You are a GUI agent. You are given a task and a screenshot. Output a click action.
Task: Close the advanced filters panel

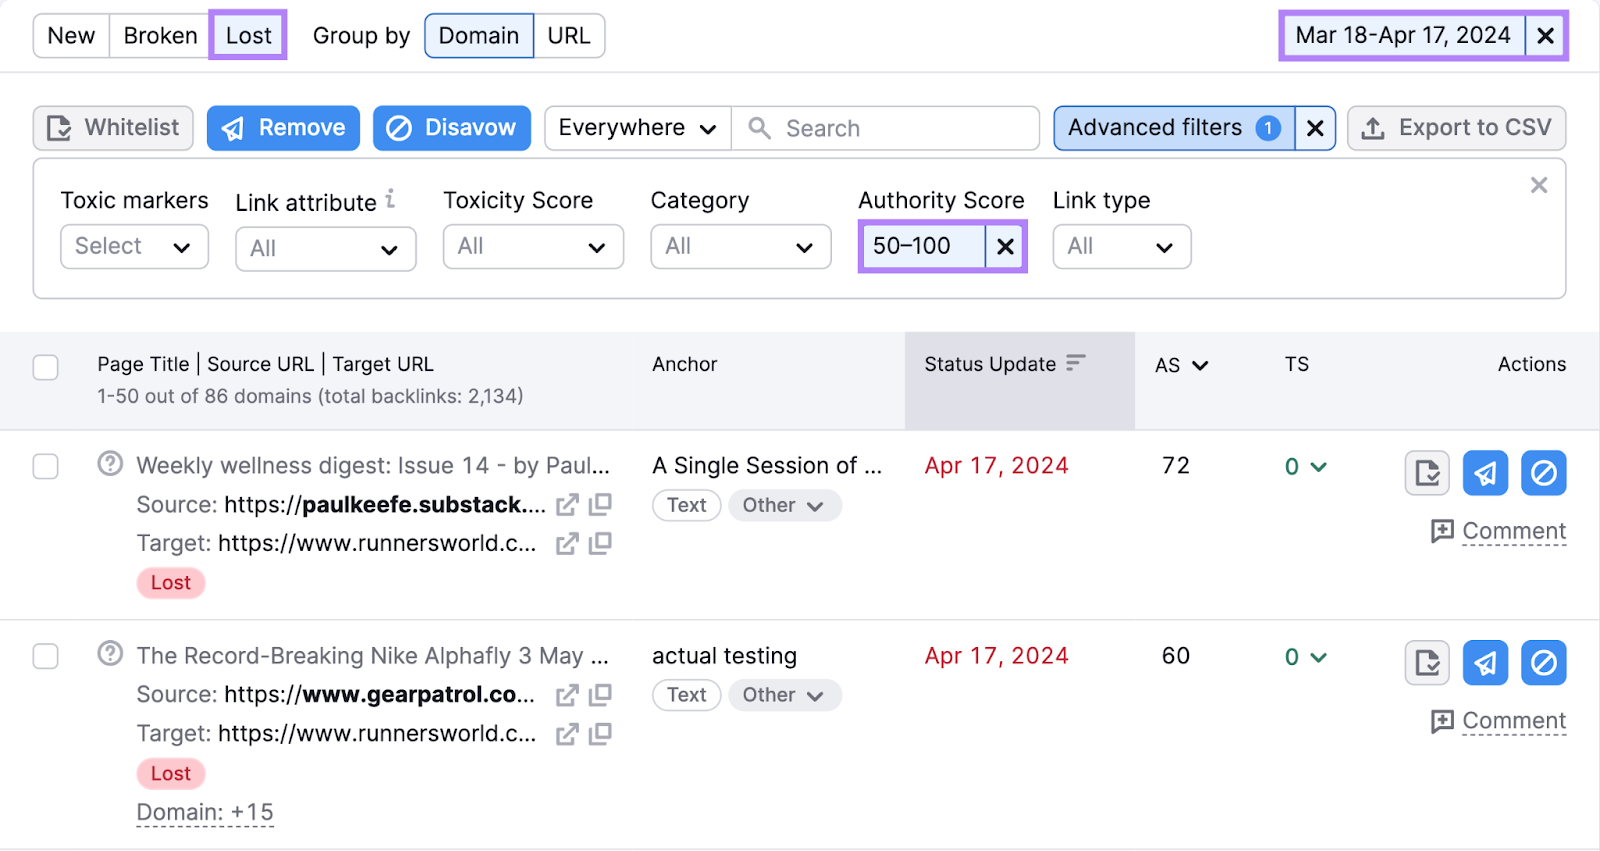[x=1539, y=185]
